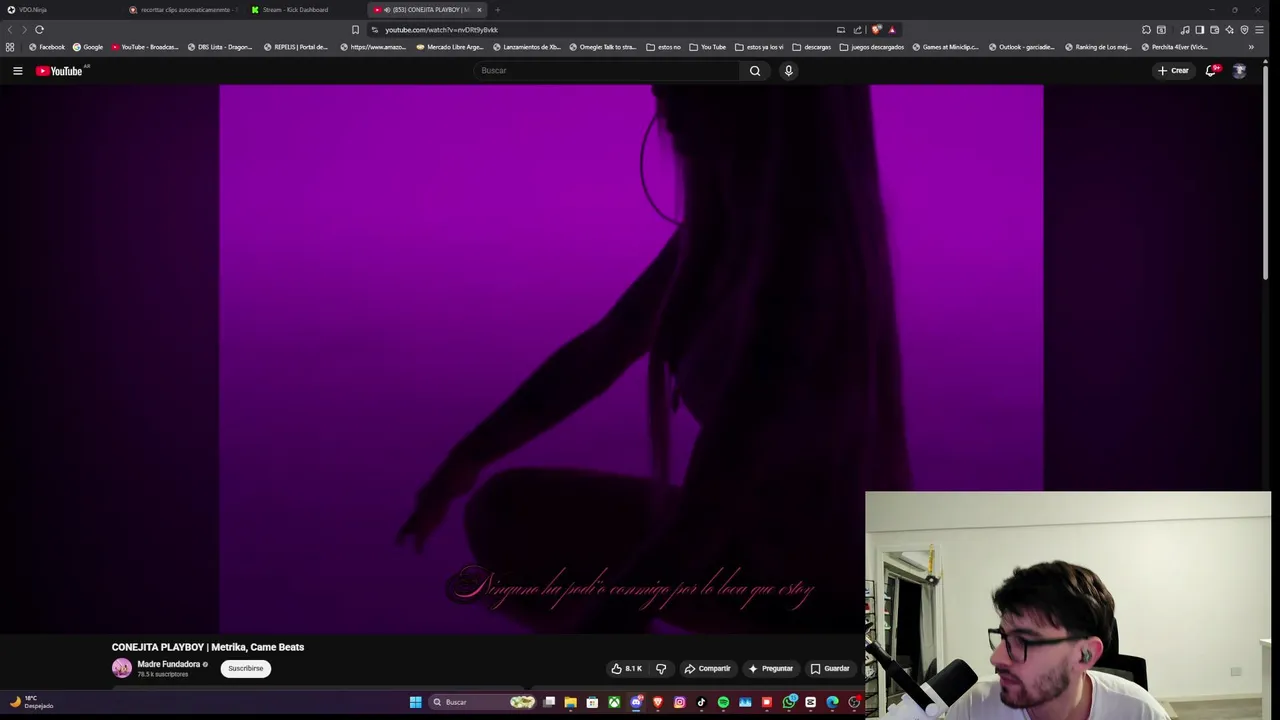Click the Preguntar button

(x=770, y=669)
